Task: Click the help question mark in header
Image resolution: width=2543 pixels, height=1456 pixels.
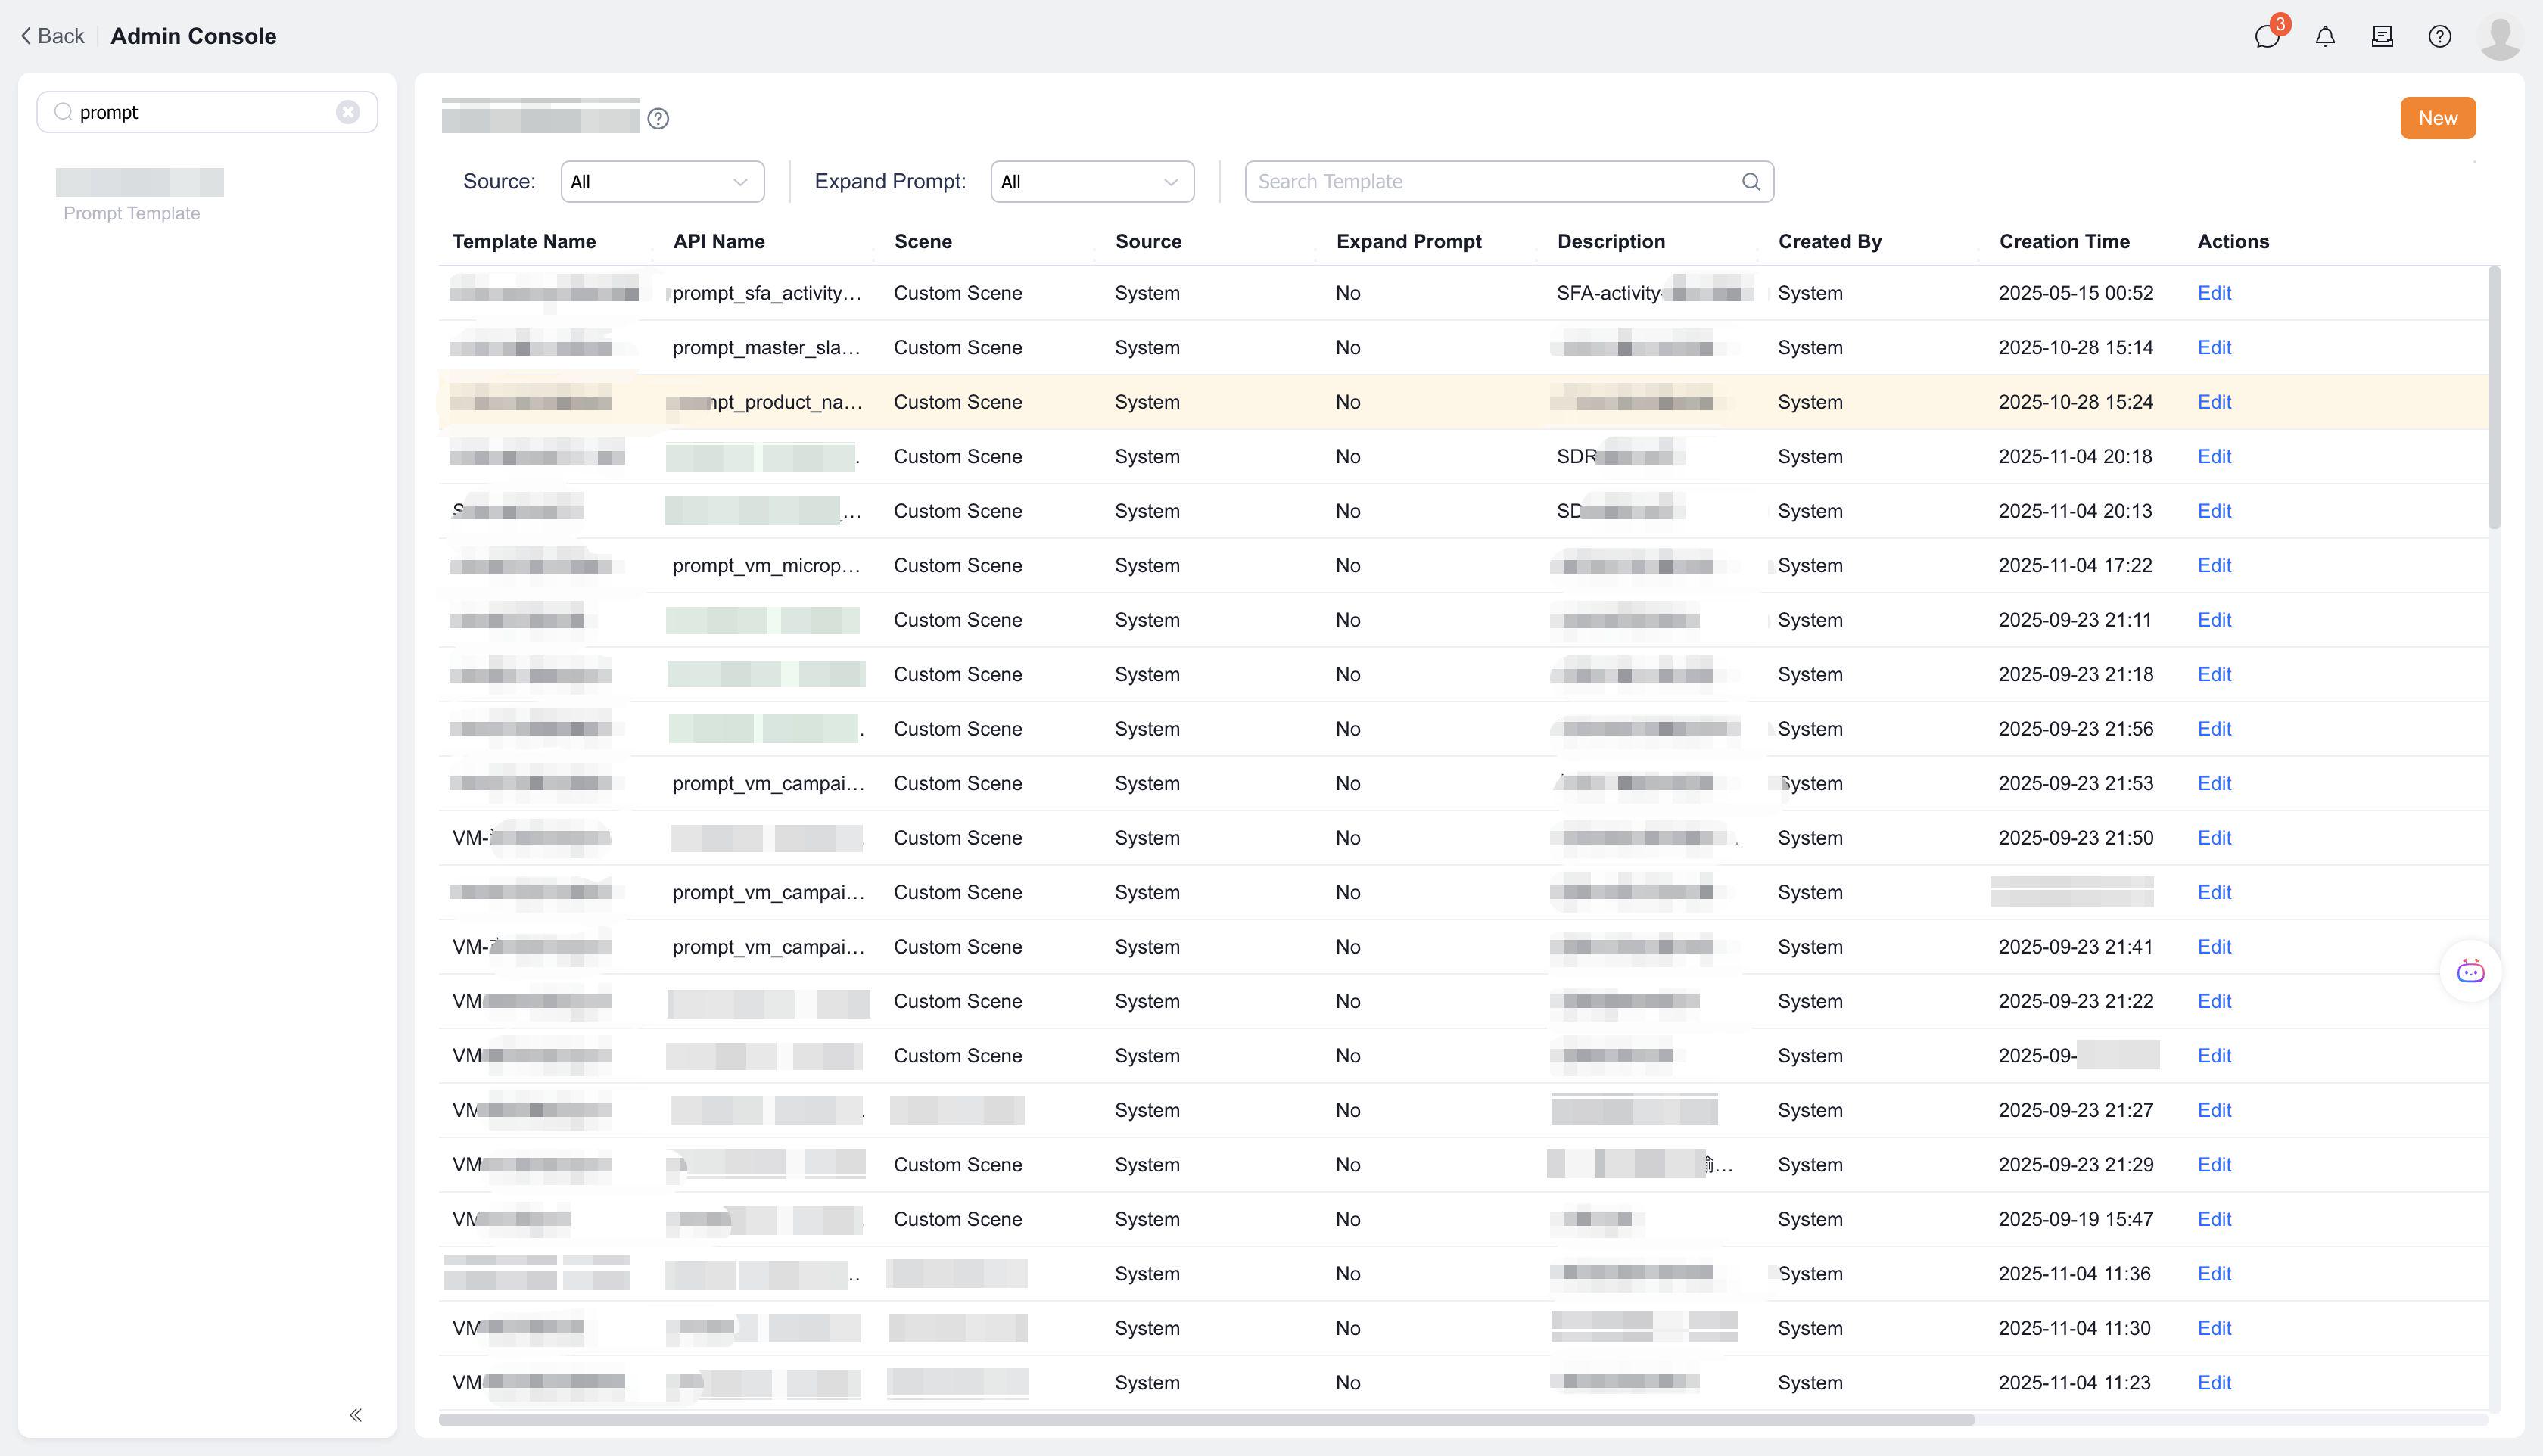Action: pos(2439,37)
